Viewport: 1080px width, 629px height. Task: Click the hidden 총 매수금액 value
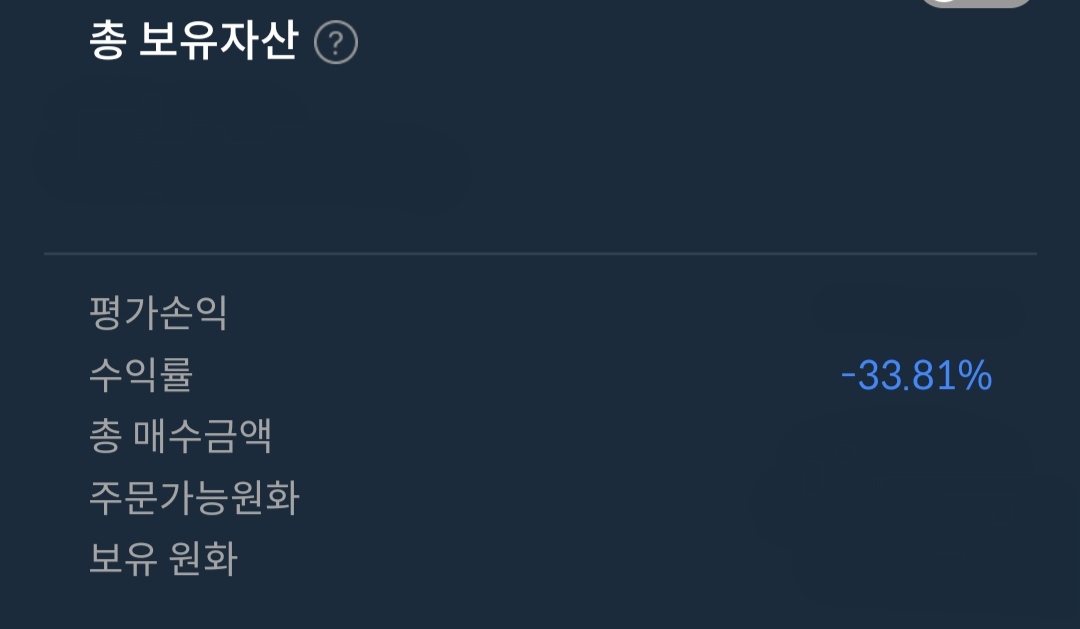[x=900, y=438]
